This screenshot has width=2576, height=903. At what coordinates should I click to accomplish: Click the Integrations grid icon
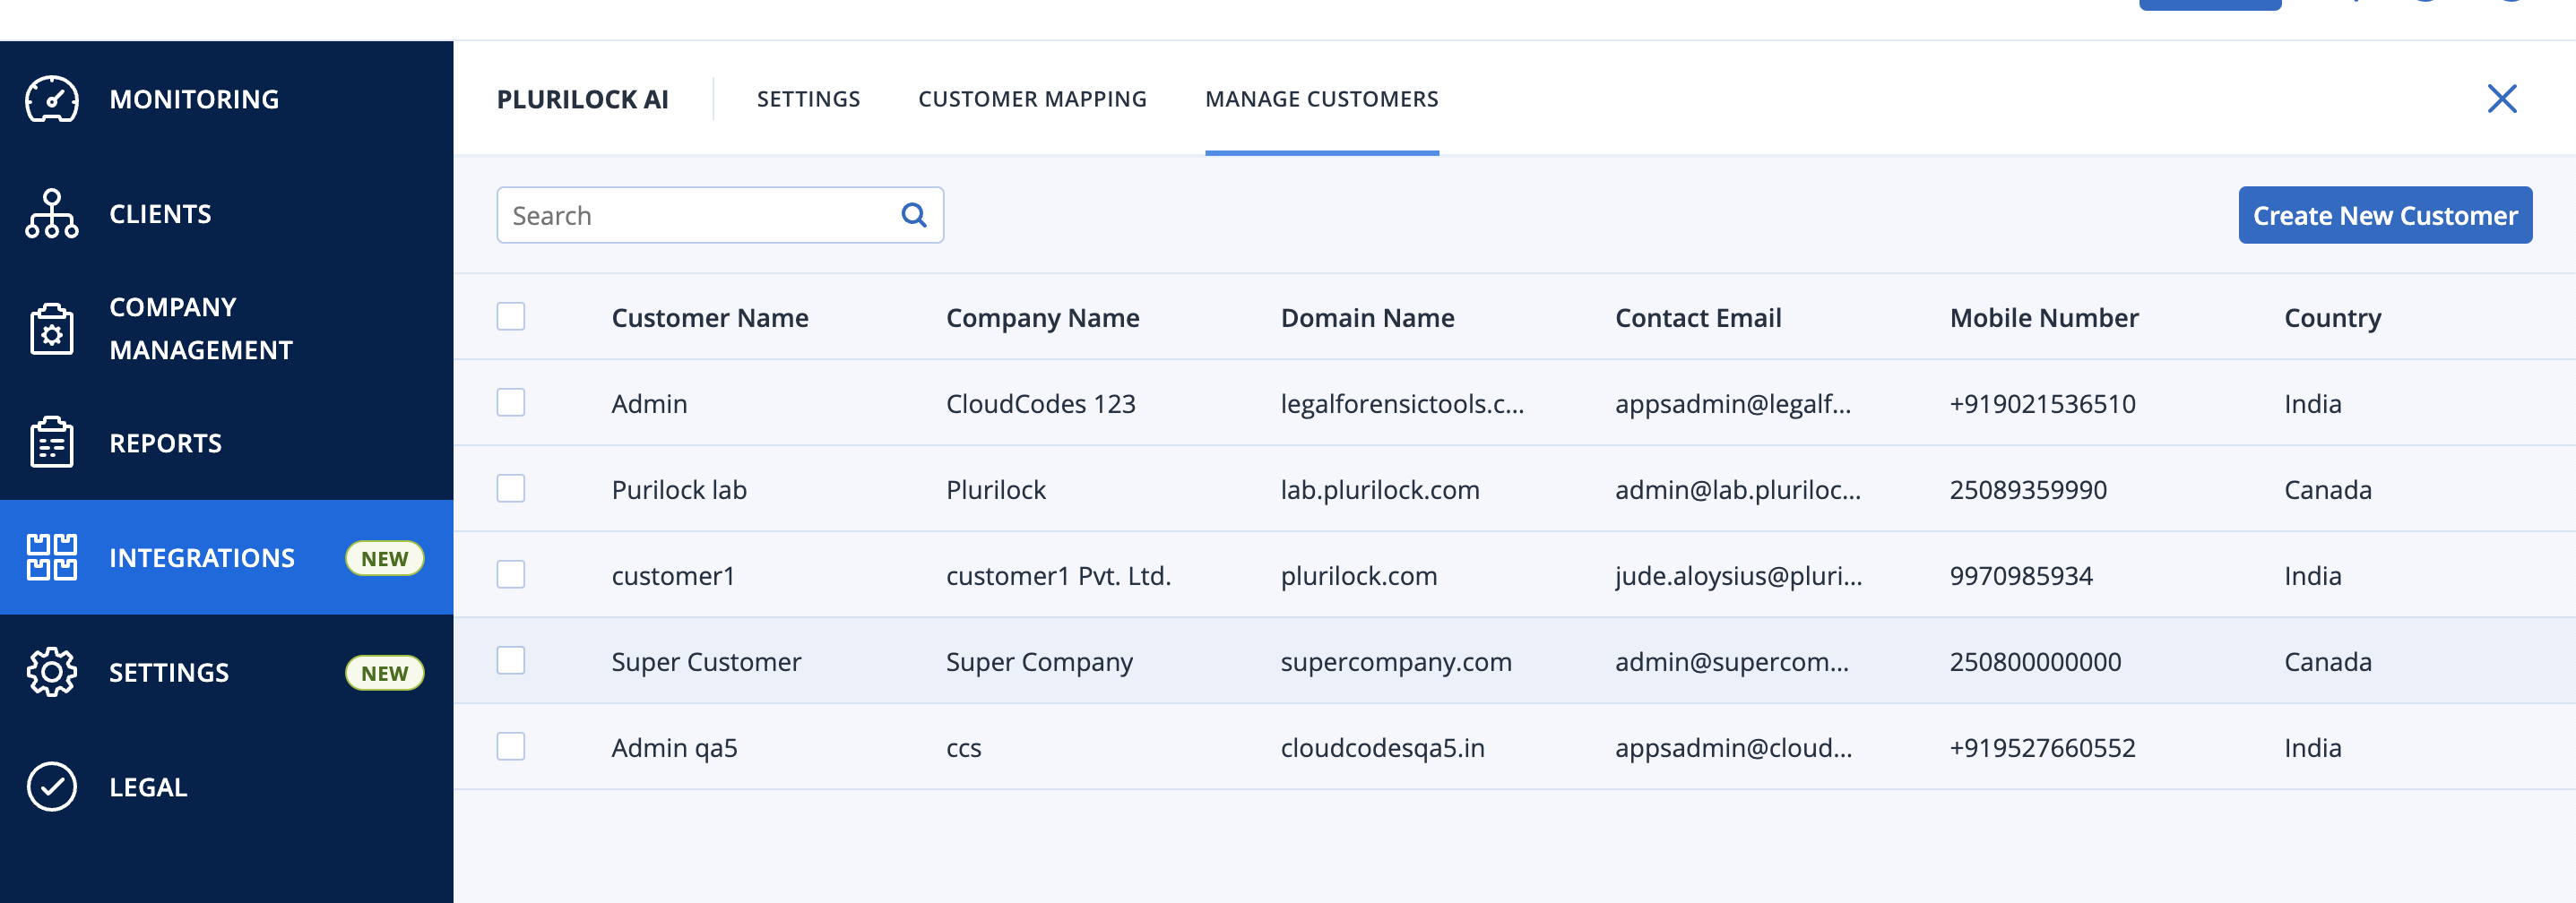pos(52,557)
